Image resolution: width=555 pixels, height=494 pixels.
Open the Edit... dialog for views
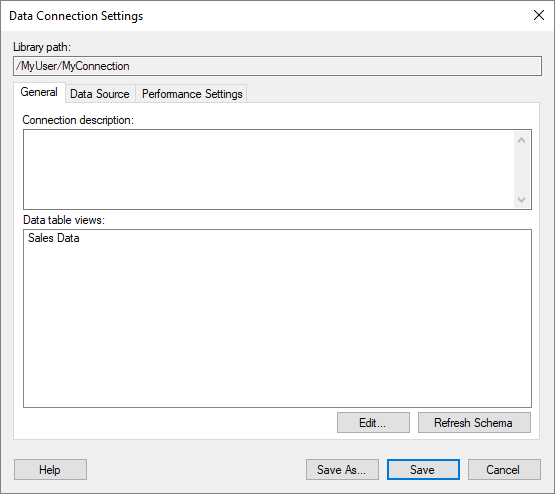(x=373, y=423)
